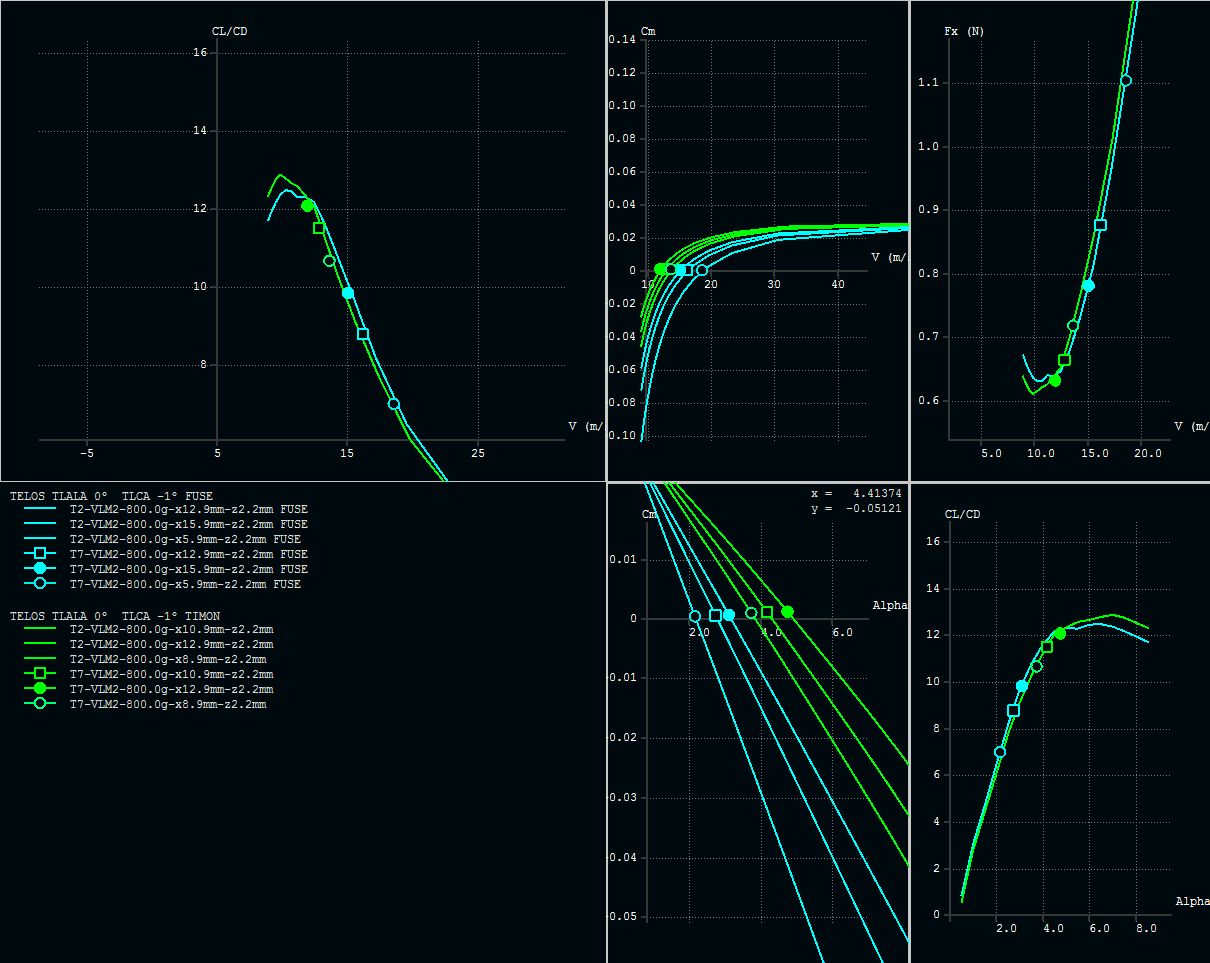The image size is (1210, 963).
Task: Click the CL/CD axis title of bottom-right graph
Action: tap(963, 514)
